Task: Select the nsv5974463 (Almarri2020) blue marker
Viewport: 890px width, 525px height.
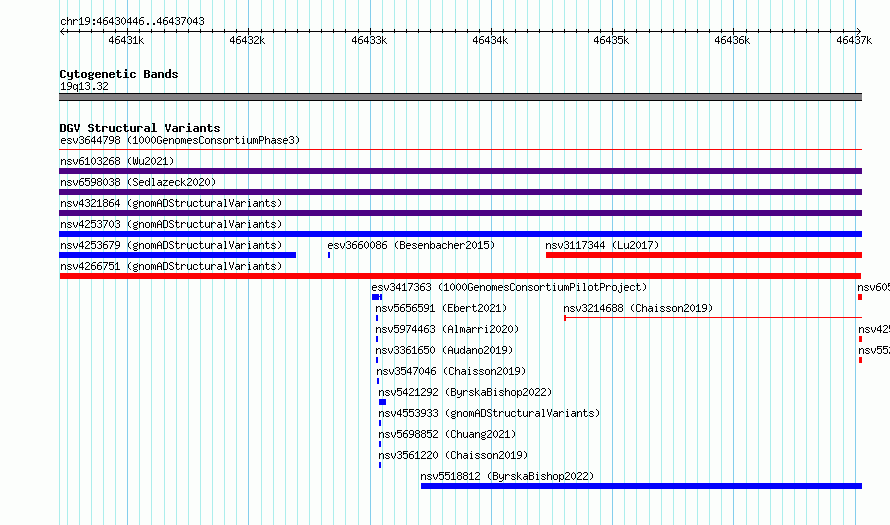Action: [x=377, y=339]
